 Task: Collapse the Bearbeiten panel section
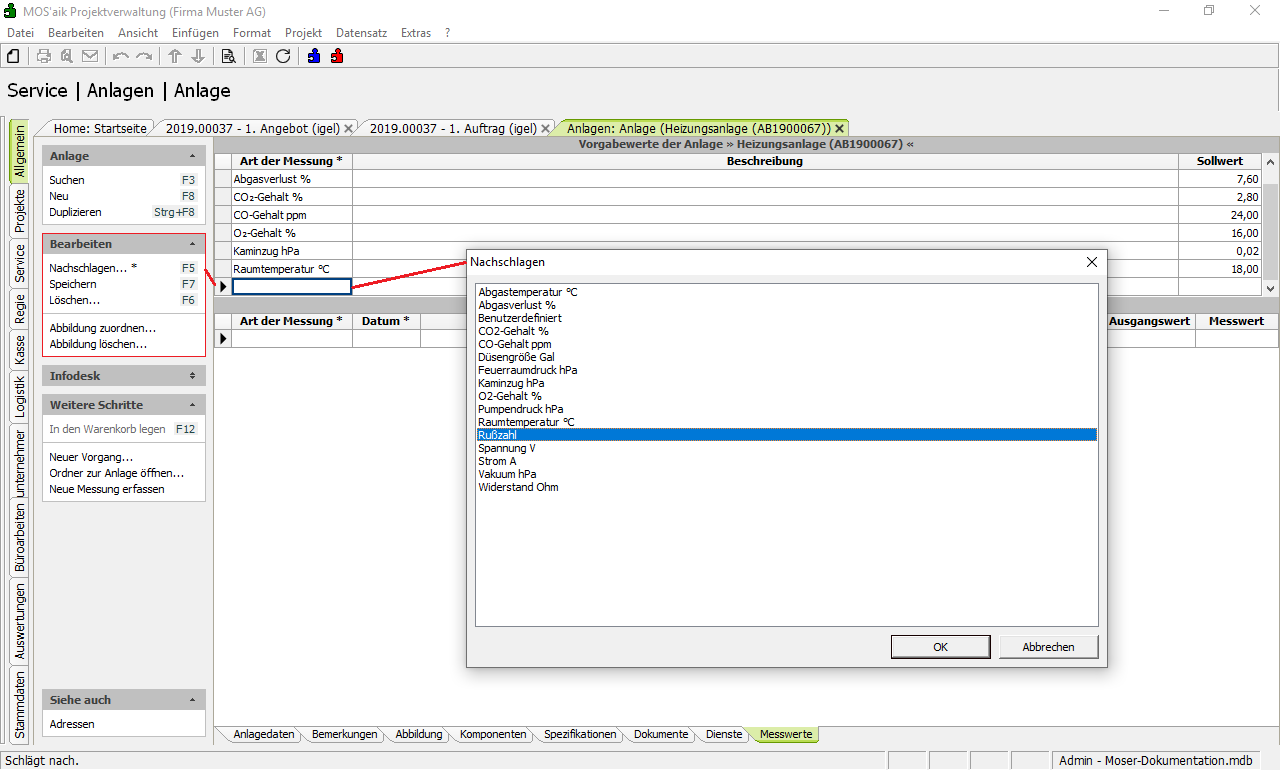coord(192,244)
